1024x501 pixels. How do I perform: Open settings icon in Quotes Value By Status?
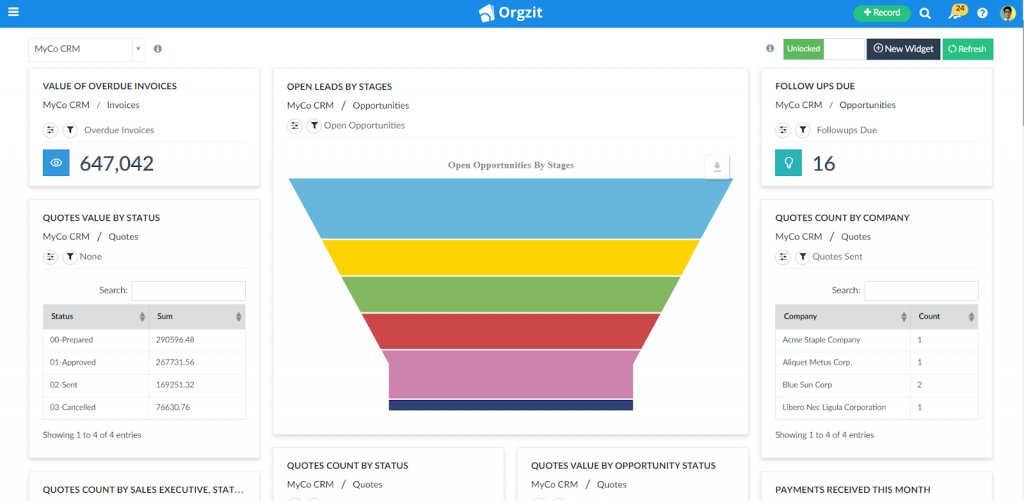pos(50,257)
